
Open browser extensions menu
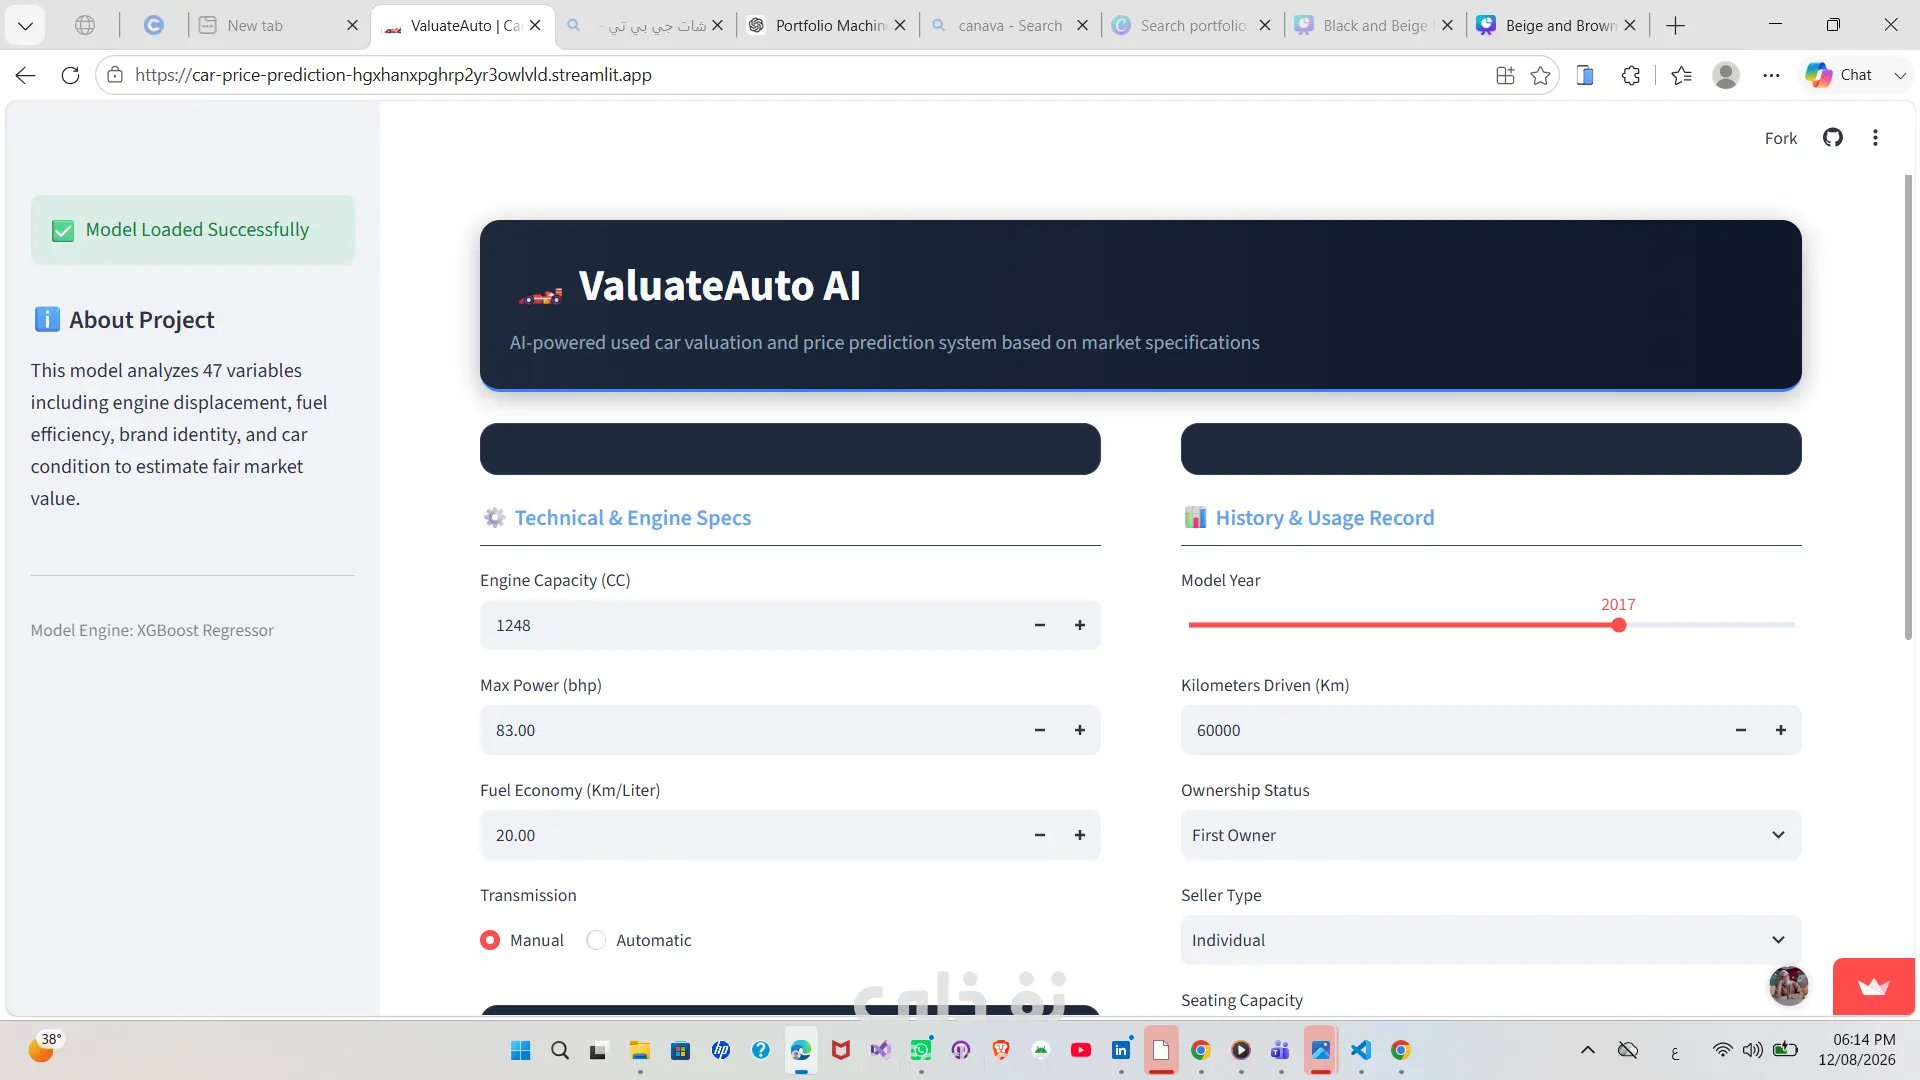coord(1631,75)
